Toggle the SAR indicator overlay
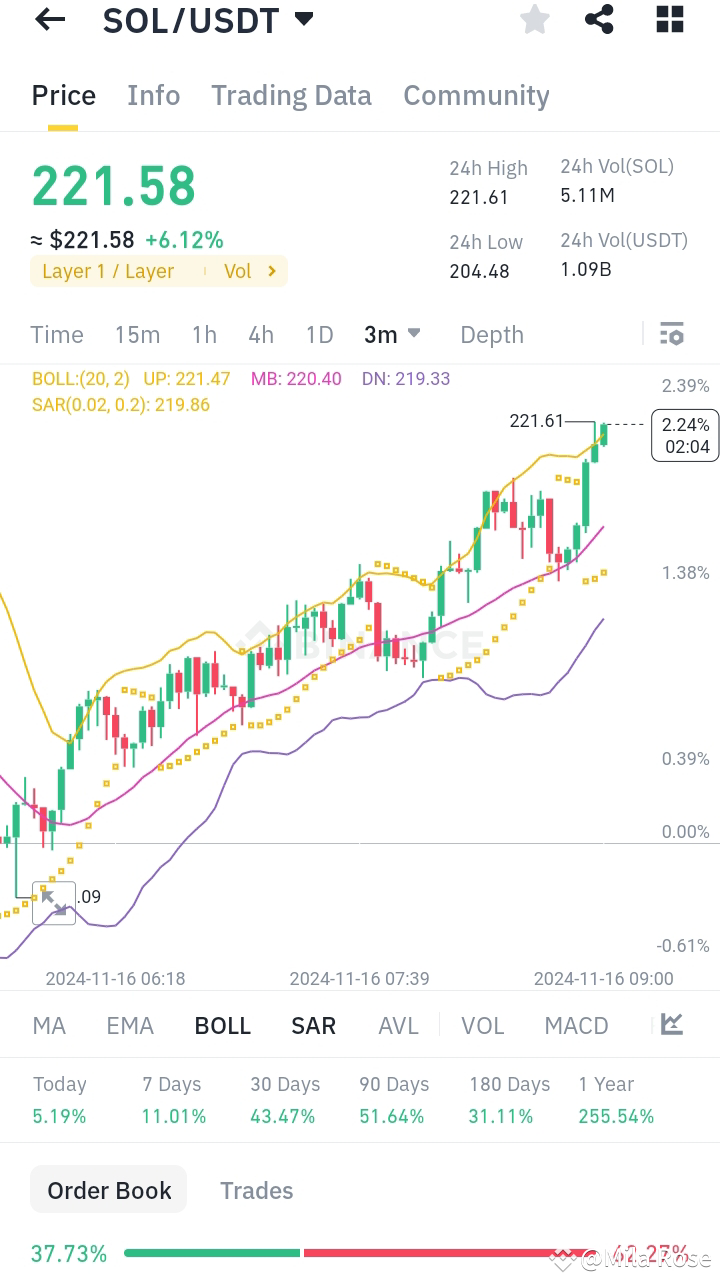 coord(313,1025)
